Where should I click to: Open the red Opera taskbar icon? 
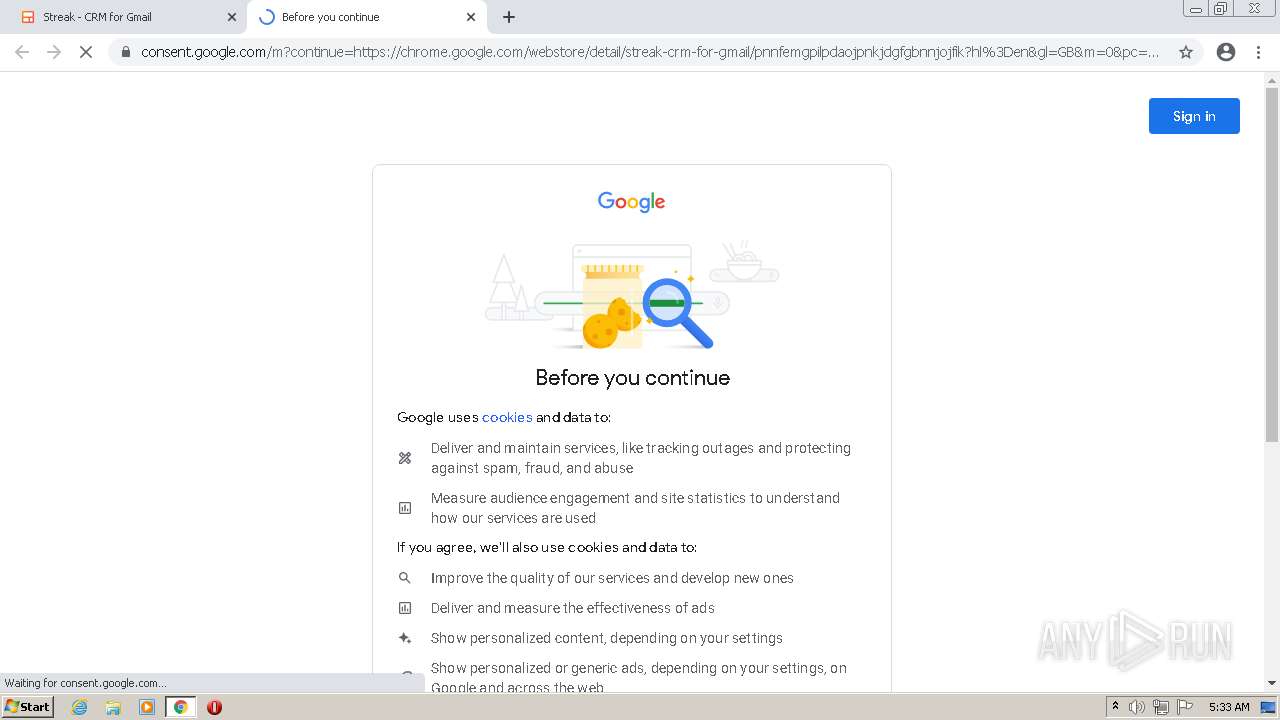coord(214,707)
